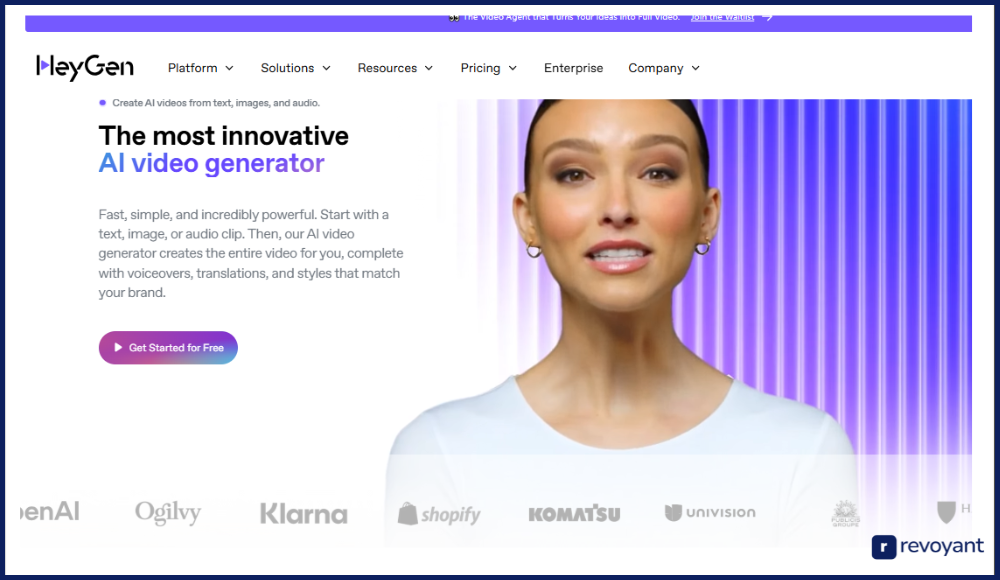Click the Klarna logo

coord(304,514)
